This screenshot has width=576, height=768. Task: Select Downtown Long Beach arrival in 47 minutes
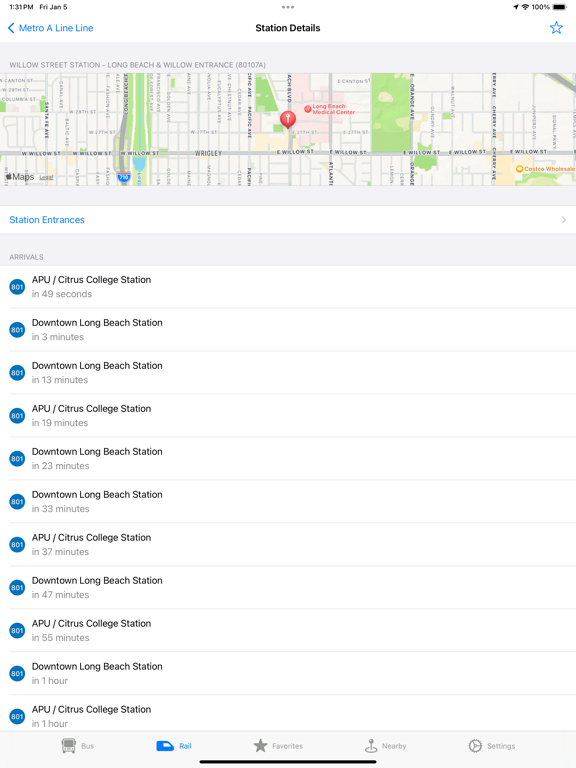[x=288, y=588]
